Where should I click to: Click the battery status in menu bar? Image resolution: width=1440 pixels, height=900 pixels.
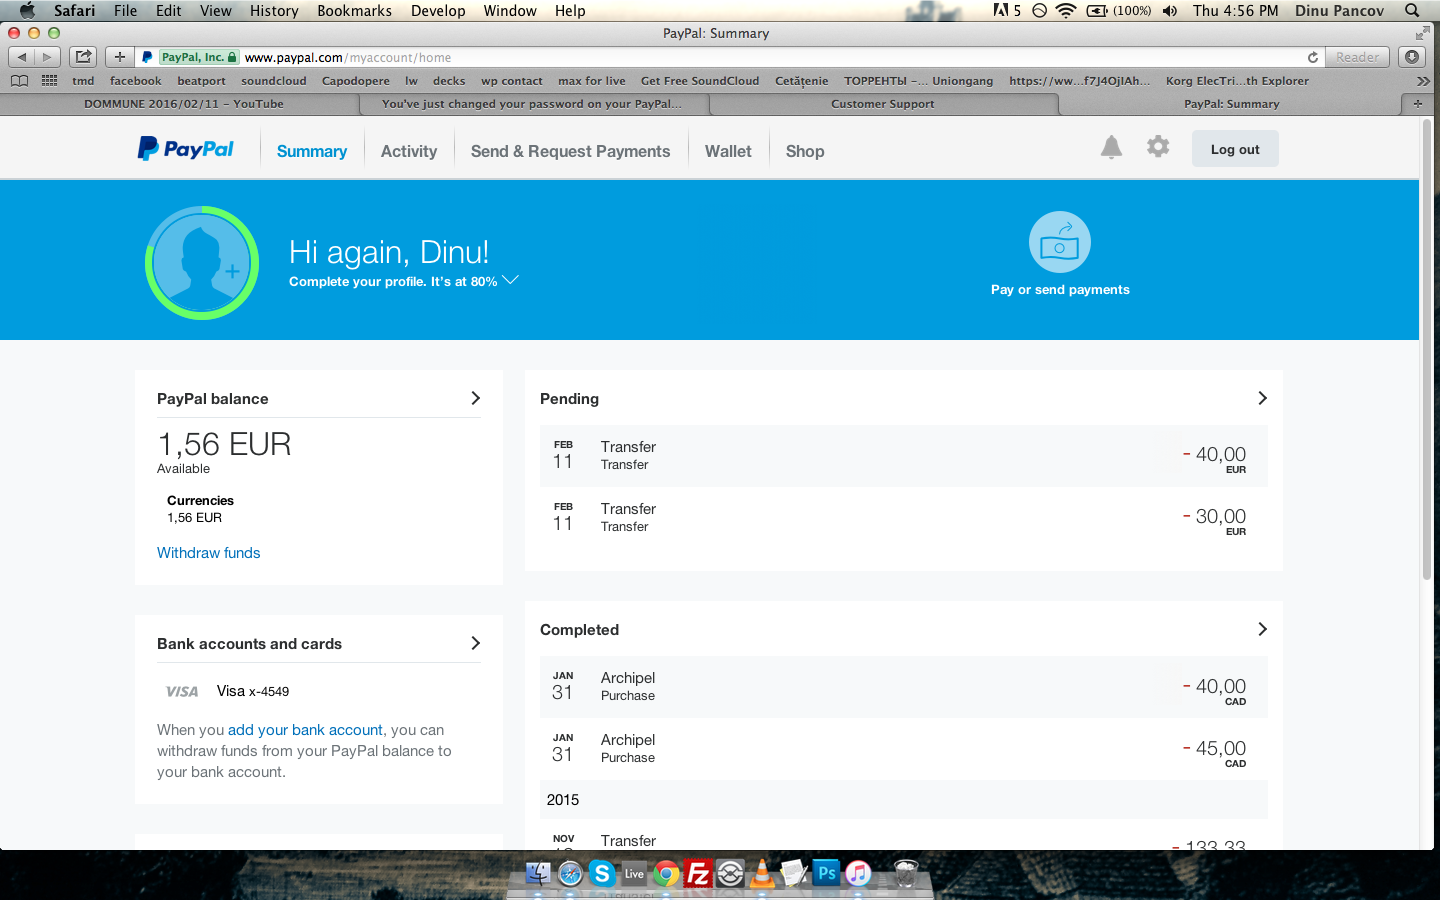pyautogui.click(x=1118, y=10)
